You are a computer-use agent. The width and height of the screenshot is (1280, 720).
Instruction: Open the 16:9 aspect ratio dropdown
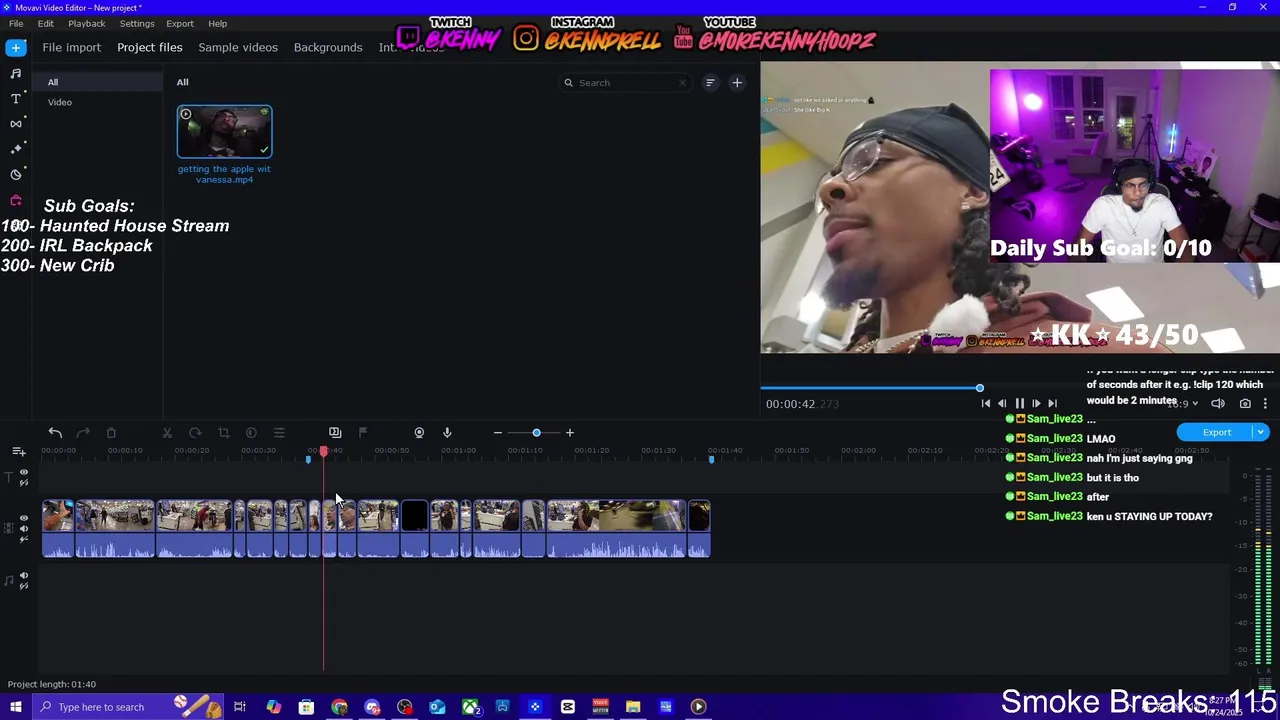(x=1183, y=404)
